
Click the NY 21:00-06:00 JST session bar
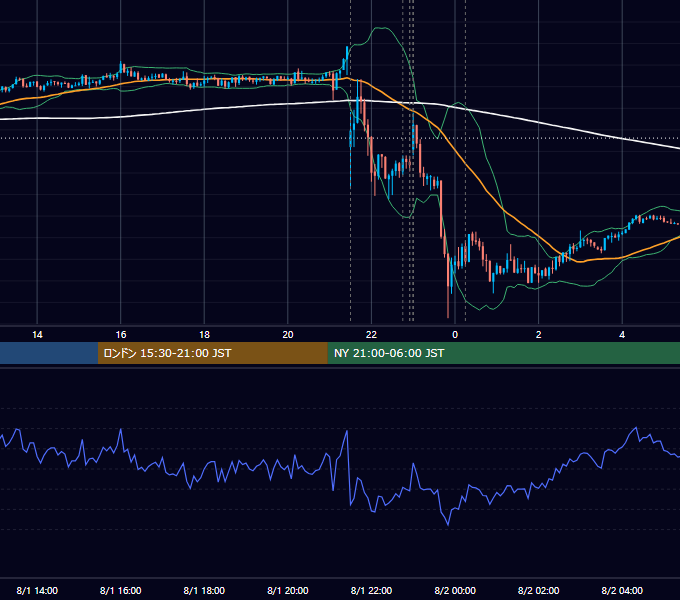503,353
